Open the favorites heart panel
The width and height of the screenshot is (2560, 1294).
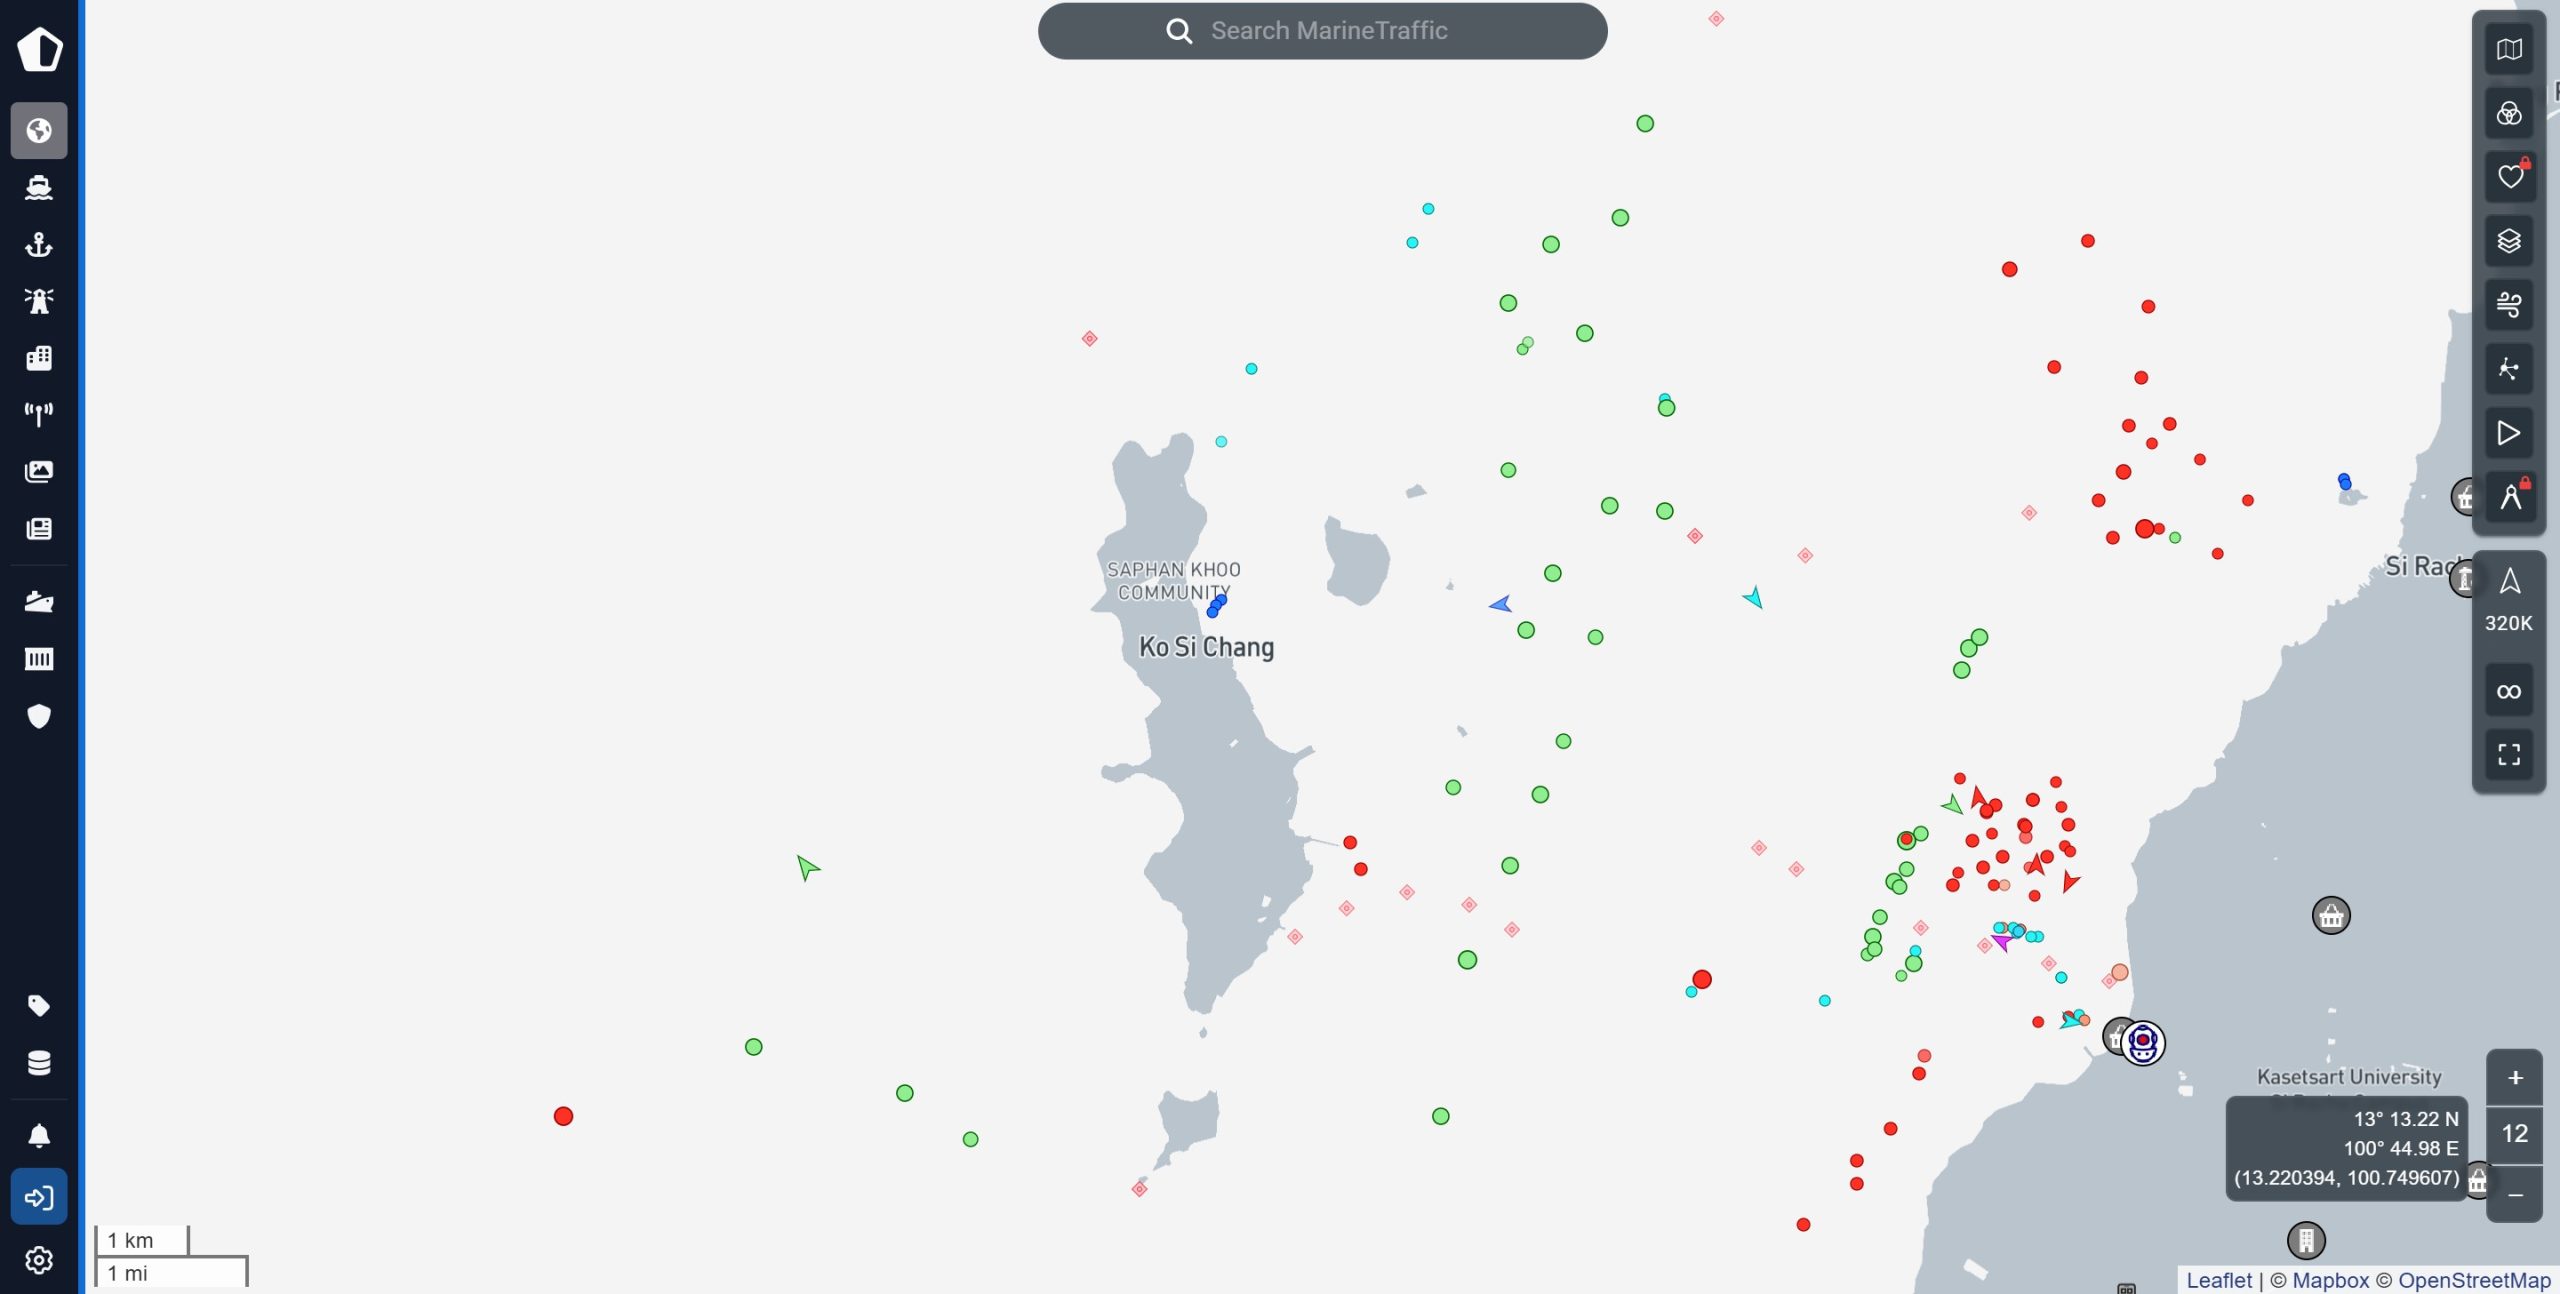[2510, 175]
